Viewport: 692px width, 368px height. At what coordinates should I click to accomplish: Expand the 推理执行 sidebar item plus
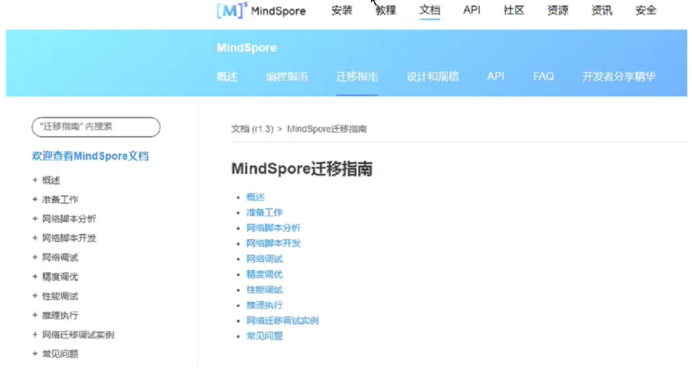pyautogui.click(x=35, y=315)
